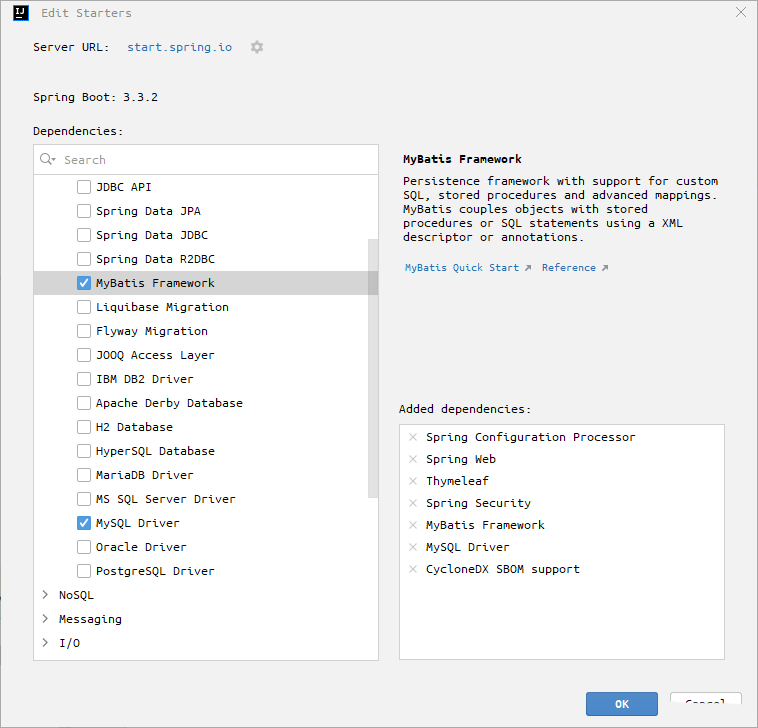Tick MariaDB Driver checkbox
This screenshot has height=728, width=758.
click(x=84, y=475)
